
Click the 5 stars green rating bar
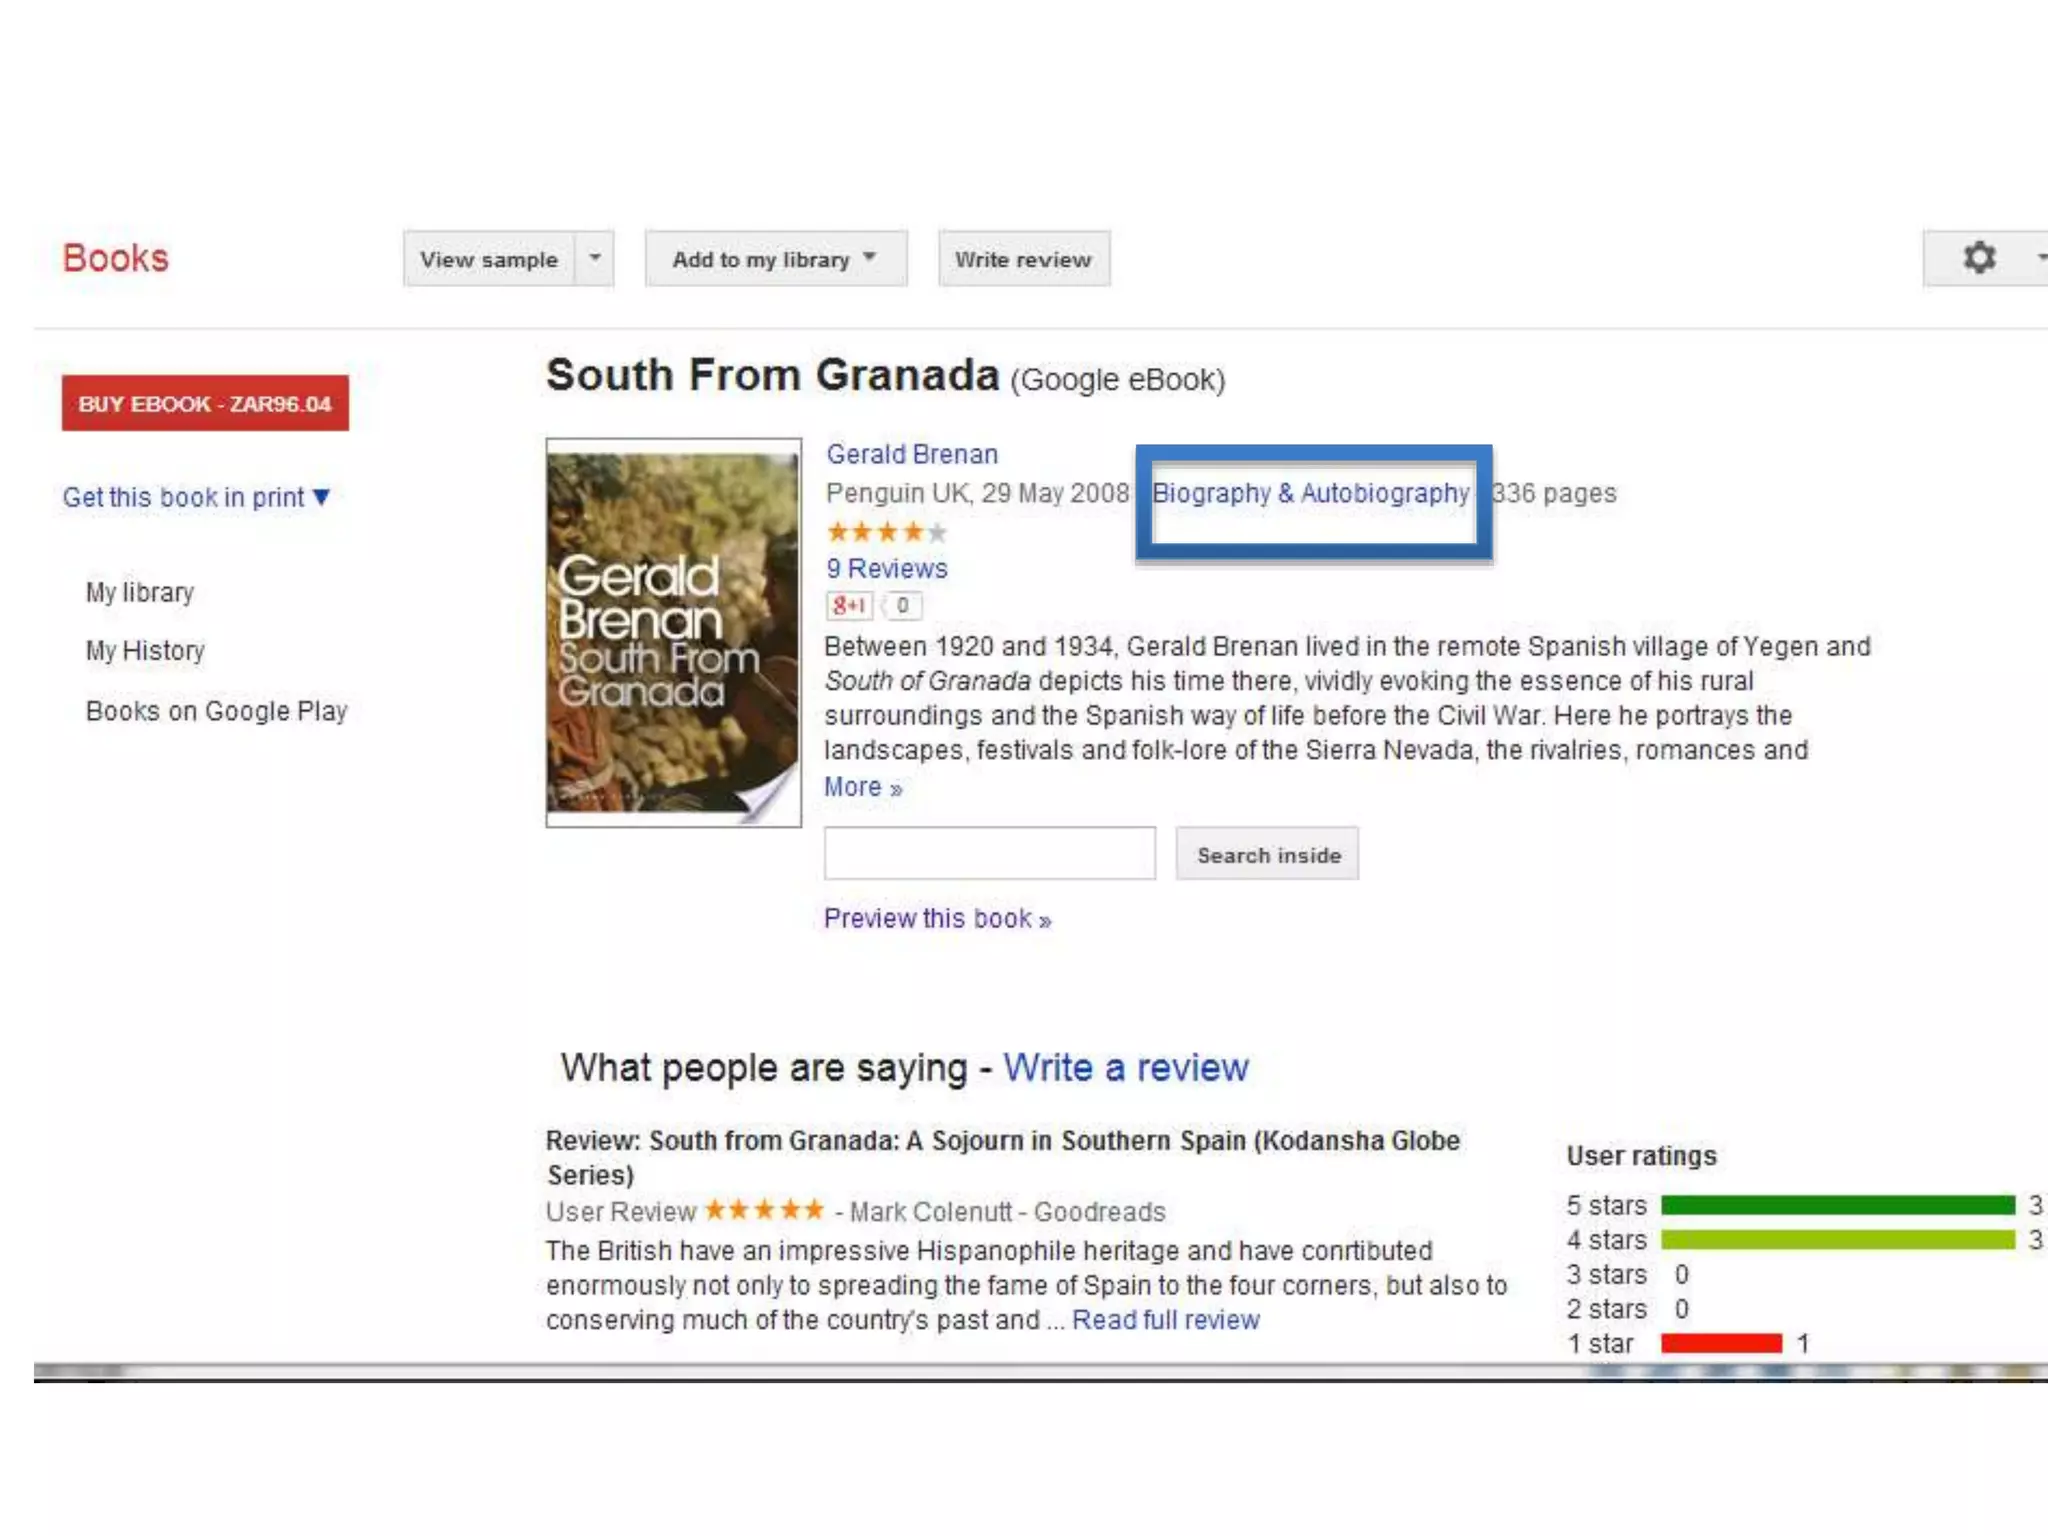1837,1205
